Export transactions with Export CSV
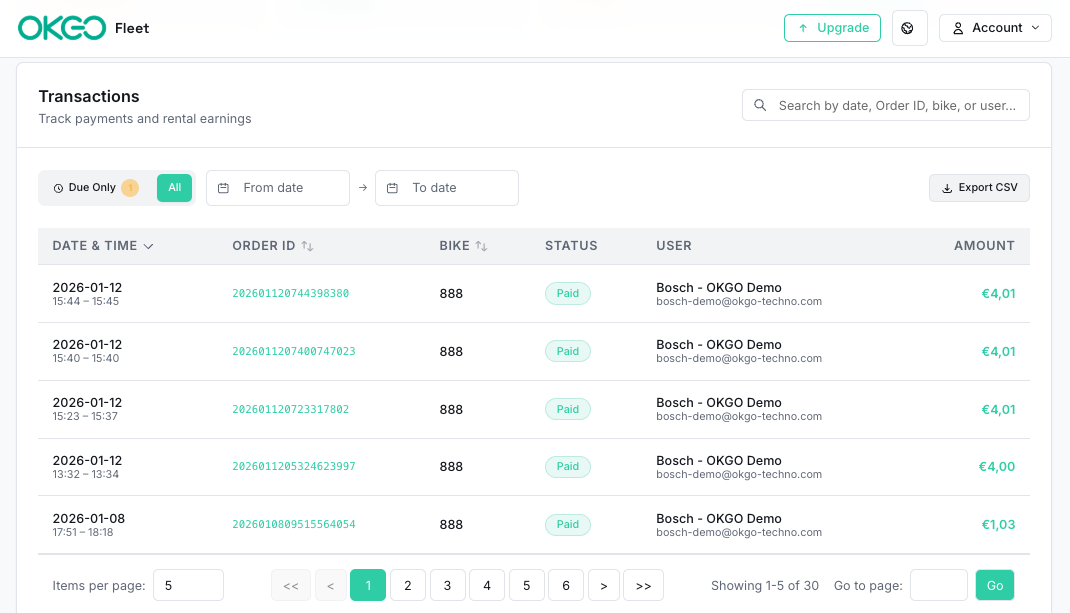The height and width of the screenshot is (613, 1070). [x=979, y=188]
